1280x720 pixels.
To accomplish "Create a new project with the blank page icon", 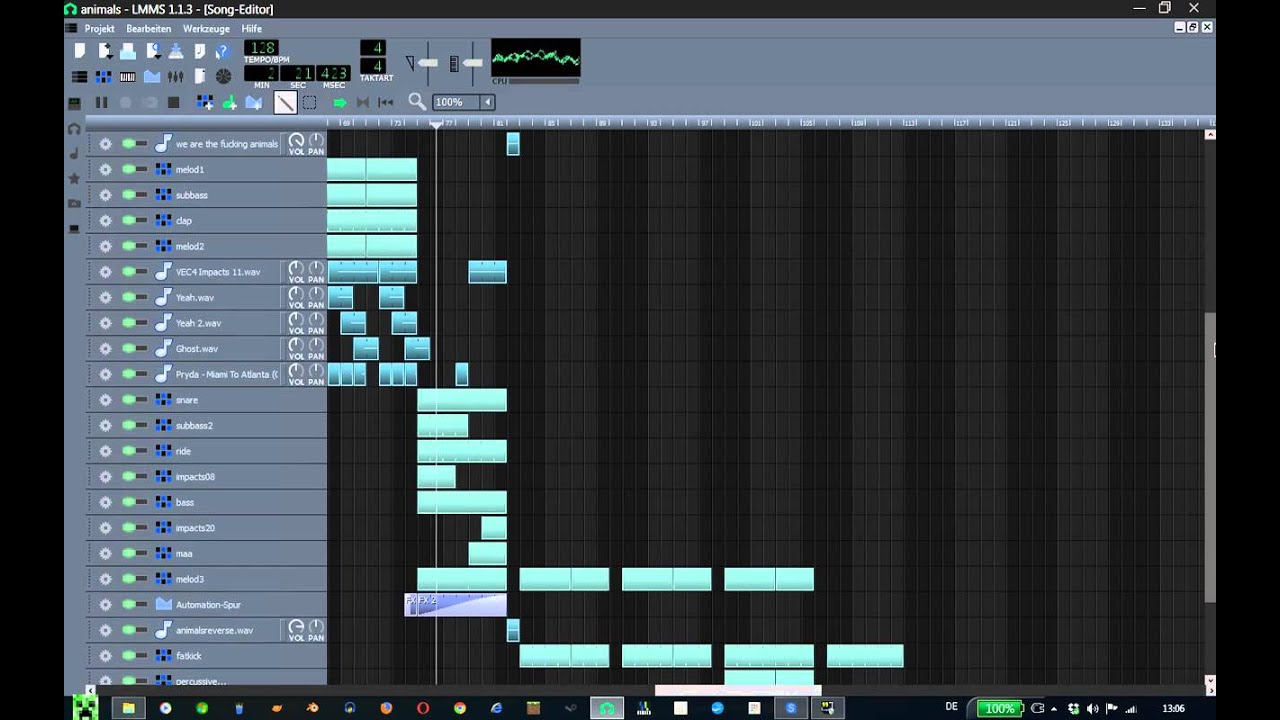I will pyautogui.click(x=80, y=51).
